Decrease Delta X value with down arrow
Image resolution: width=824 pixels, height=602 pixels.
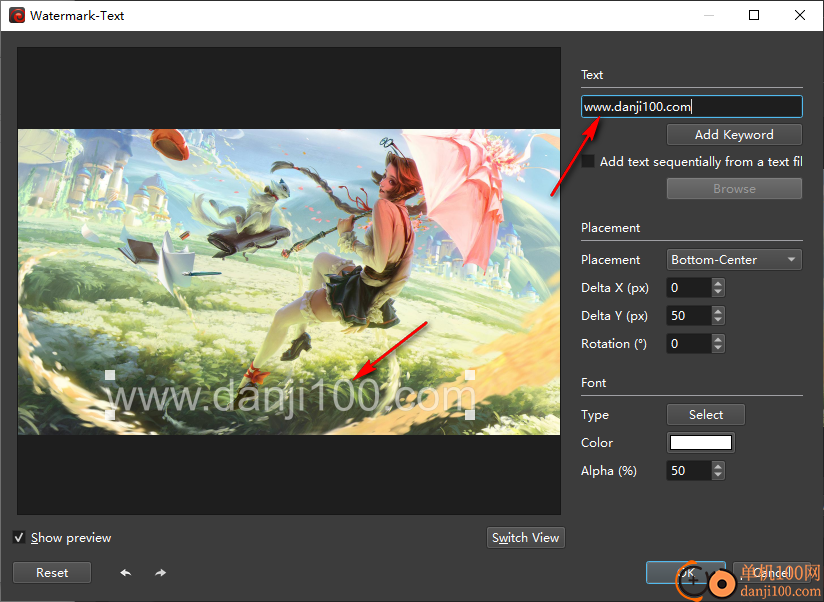[718, 292]
